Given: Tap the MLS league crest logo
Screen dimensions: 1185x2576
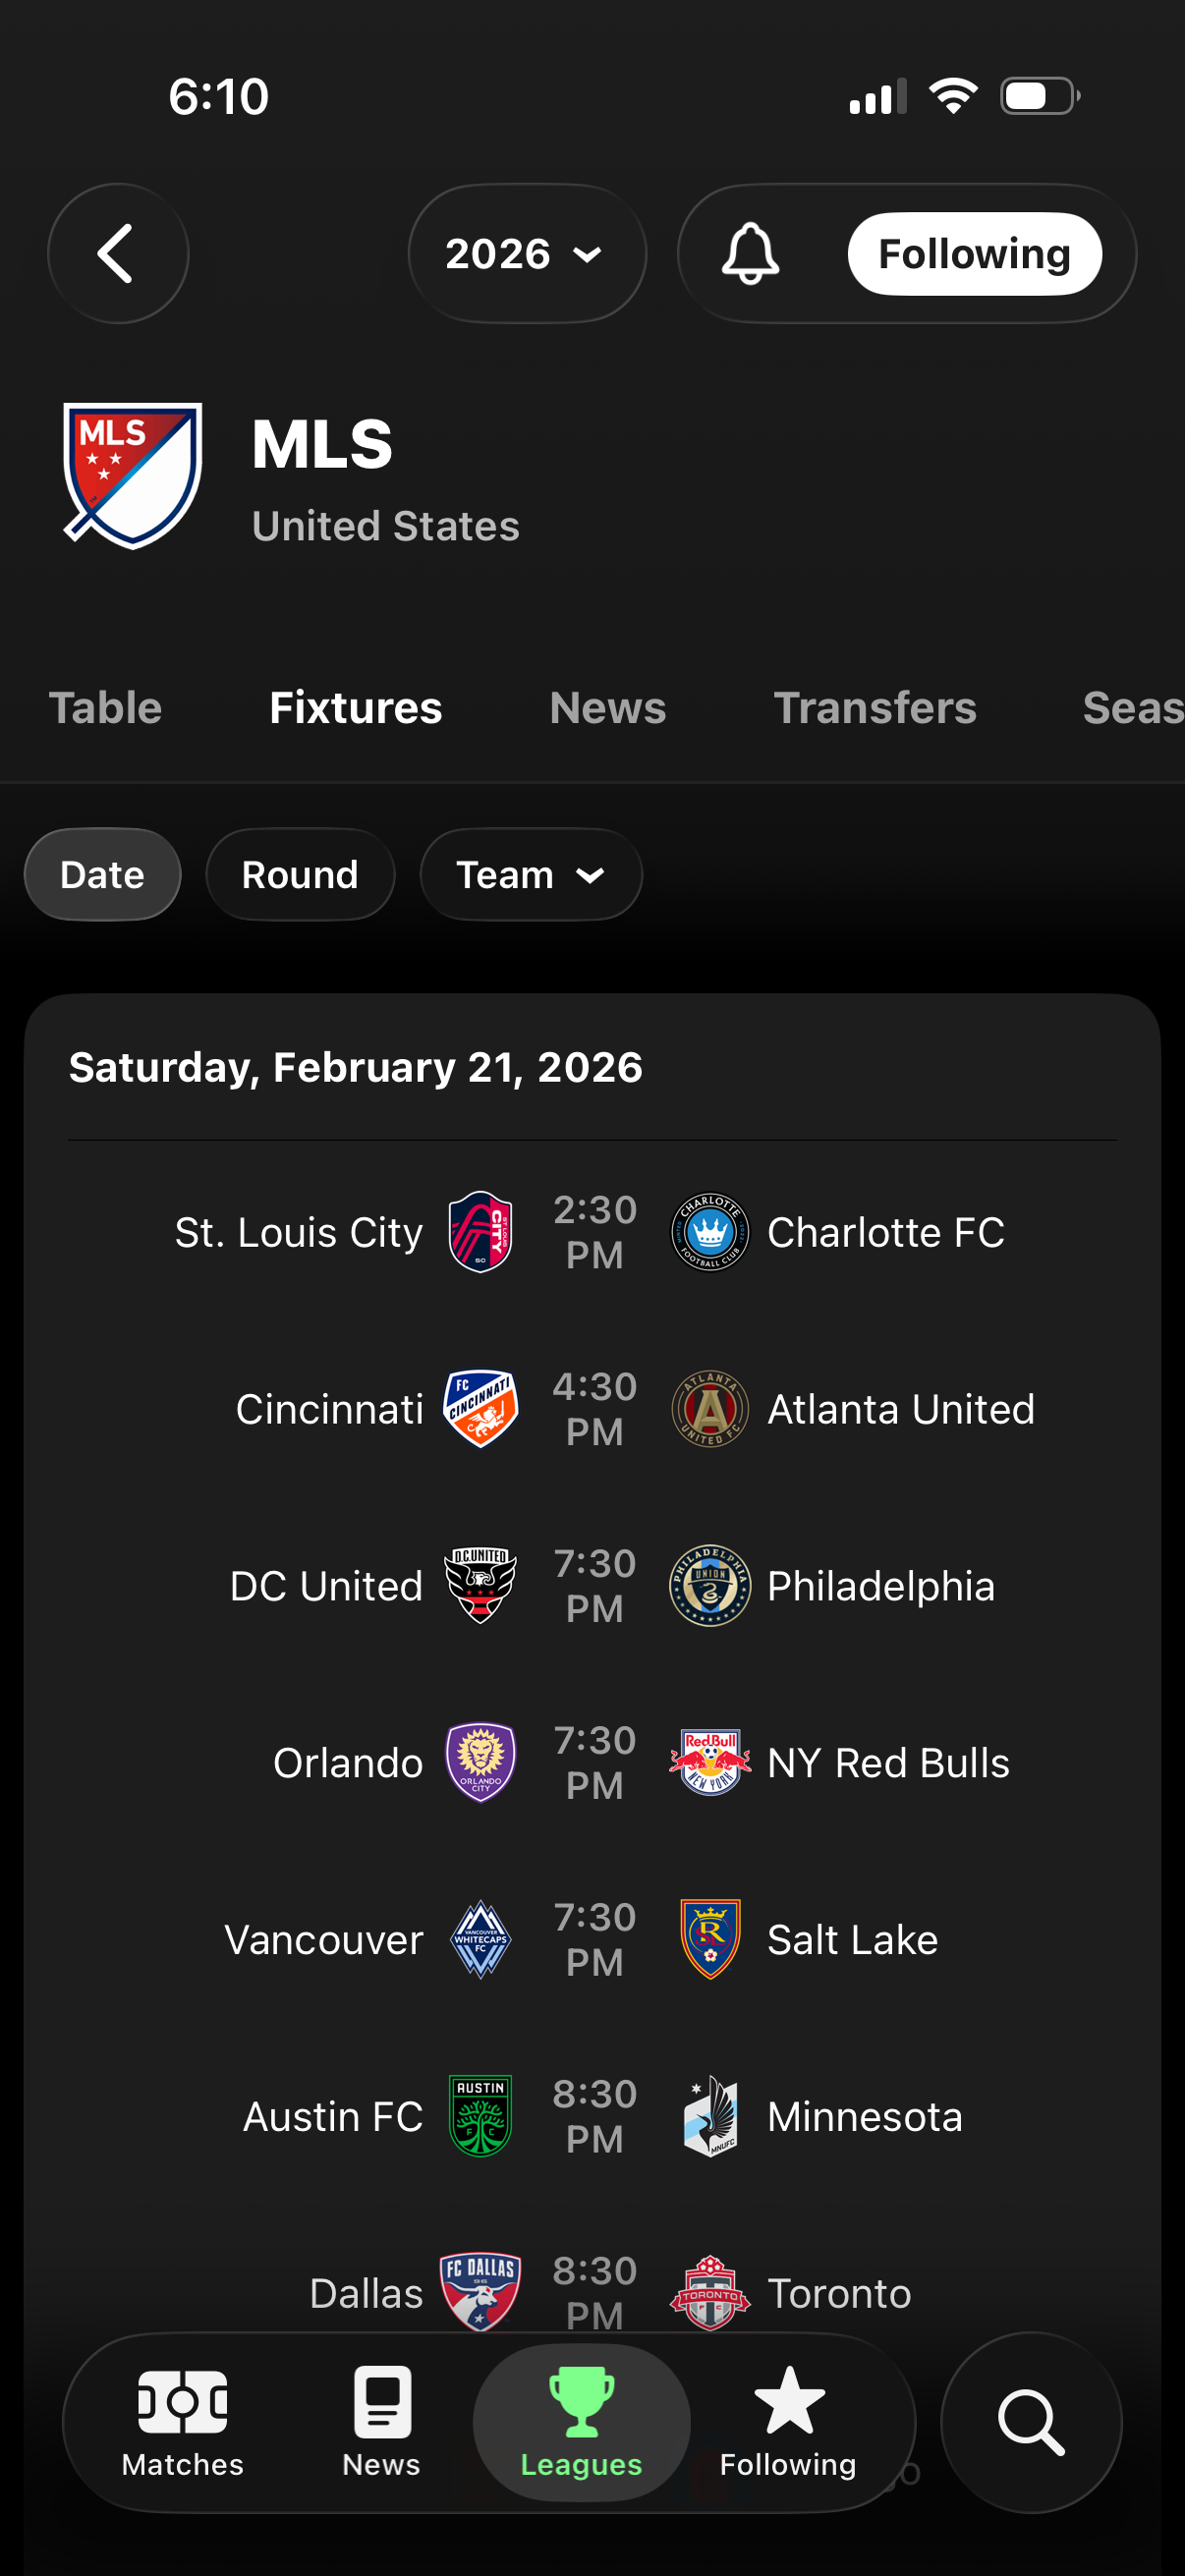Looking at the screenshot, I should tap(133, 476).
